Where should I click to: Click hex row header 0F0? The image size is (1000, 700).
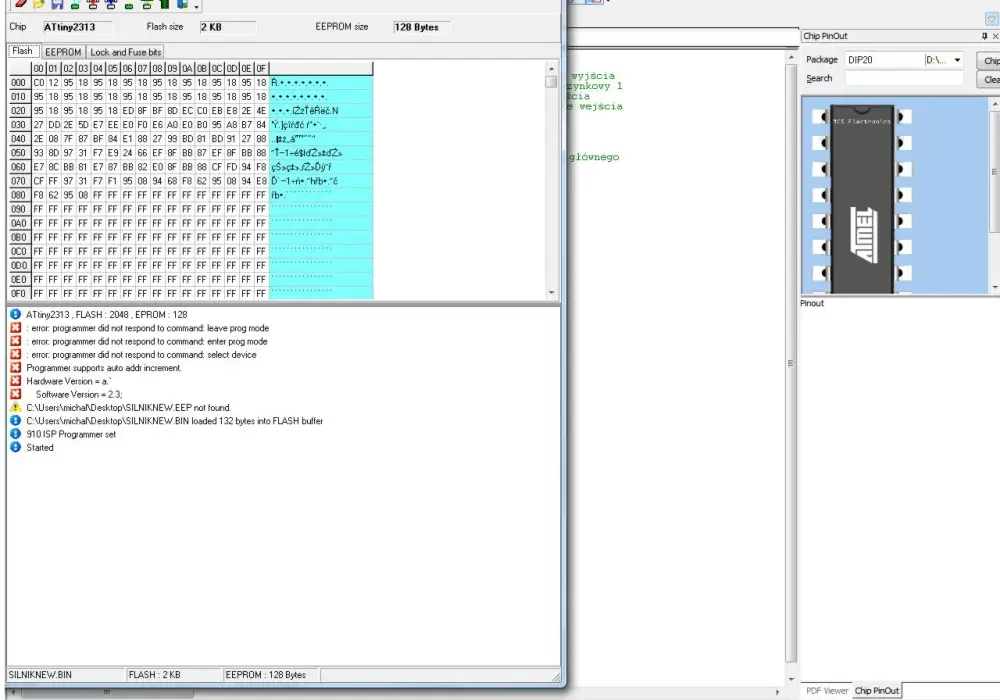point(19,293)
